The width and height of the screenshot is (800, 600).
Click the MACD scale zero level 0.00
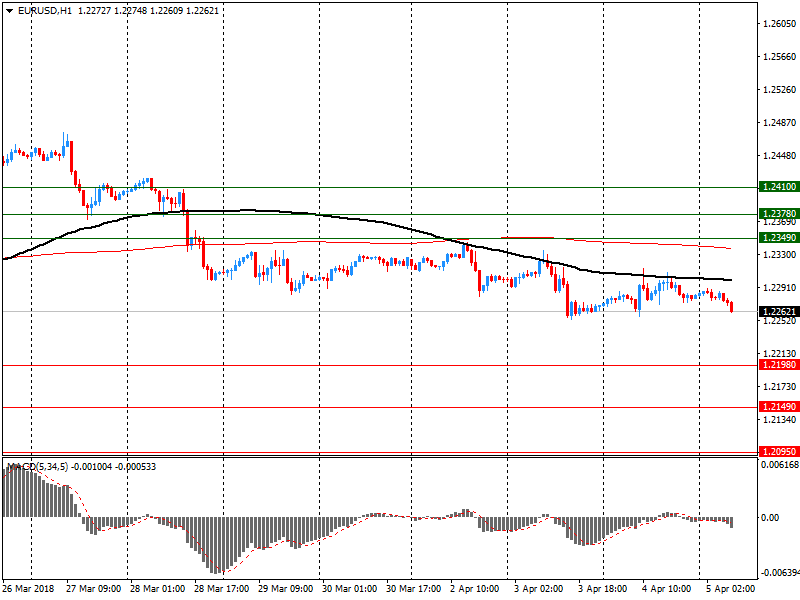pos(770,517)
